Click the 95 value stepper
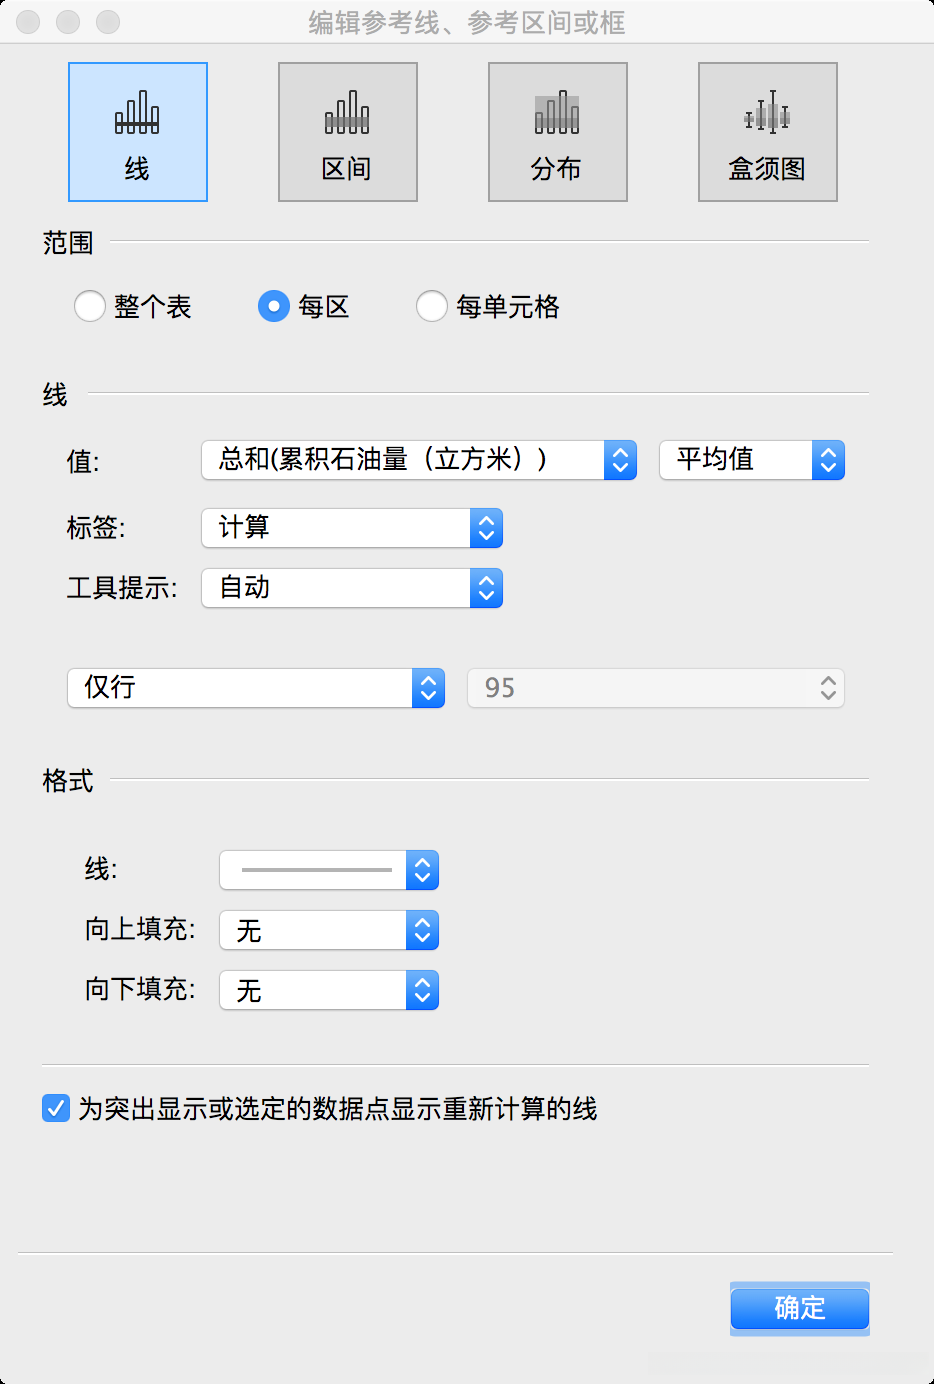The height and width of the screenshot is (1384, 934). point(827,688)
